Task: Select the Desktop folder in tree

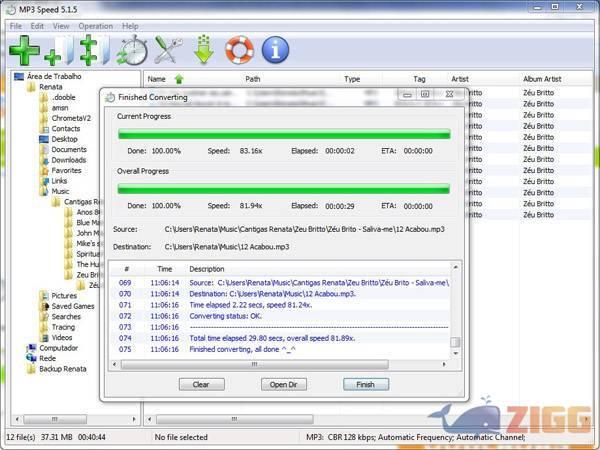Action: click(59, 139)
